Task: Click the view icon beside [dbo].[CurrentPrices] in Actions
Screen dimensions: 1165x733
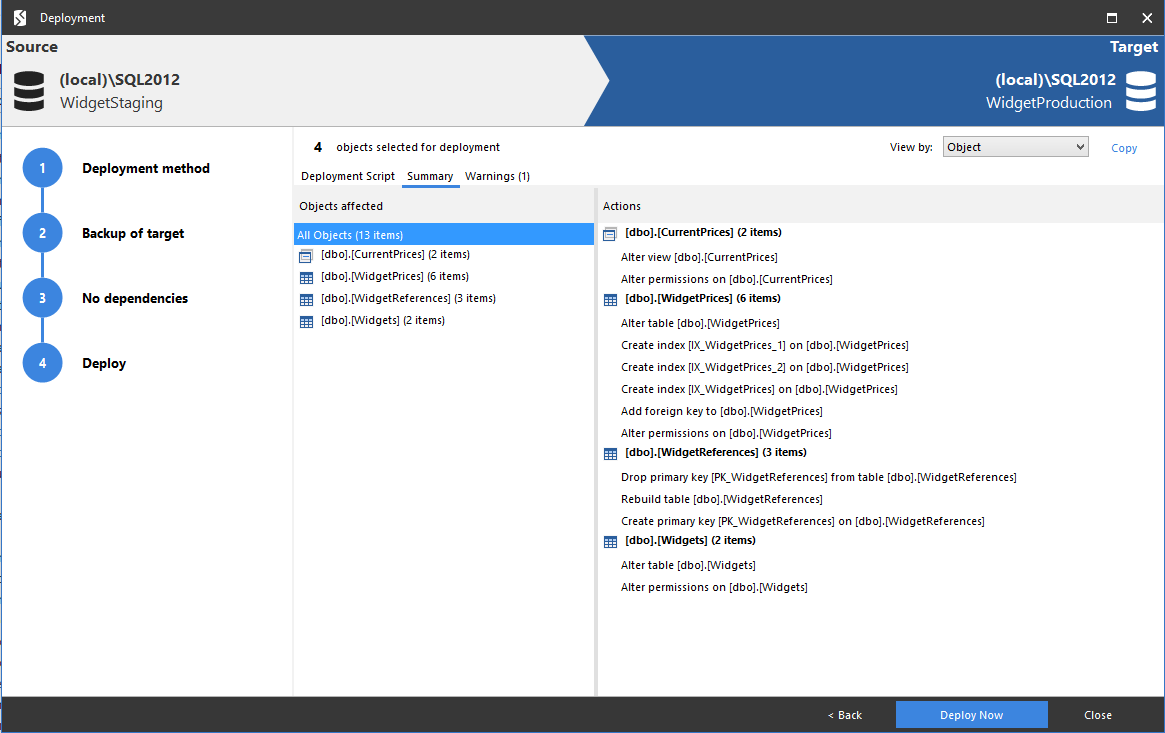Action: (x=609, y=232)
